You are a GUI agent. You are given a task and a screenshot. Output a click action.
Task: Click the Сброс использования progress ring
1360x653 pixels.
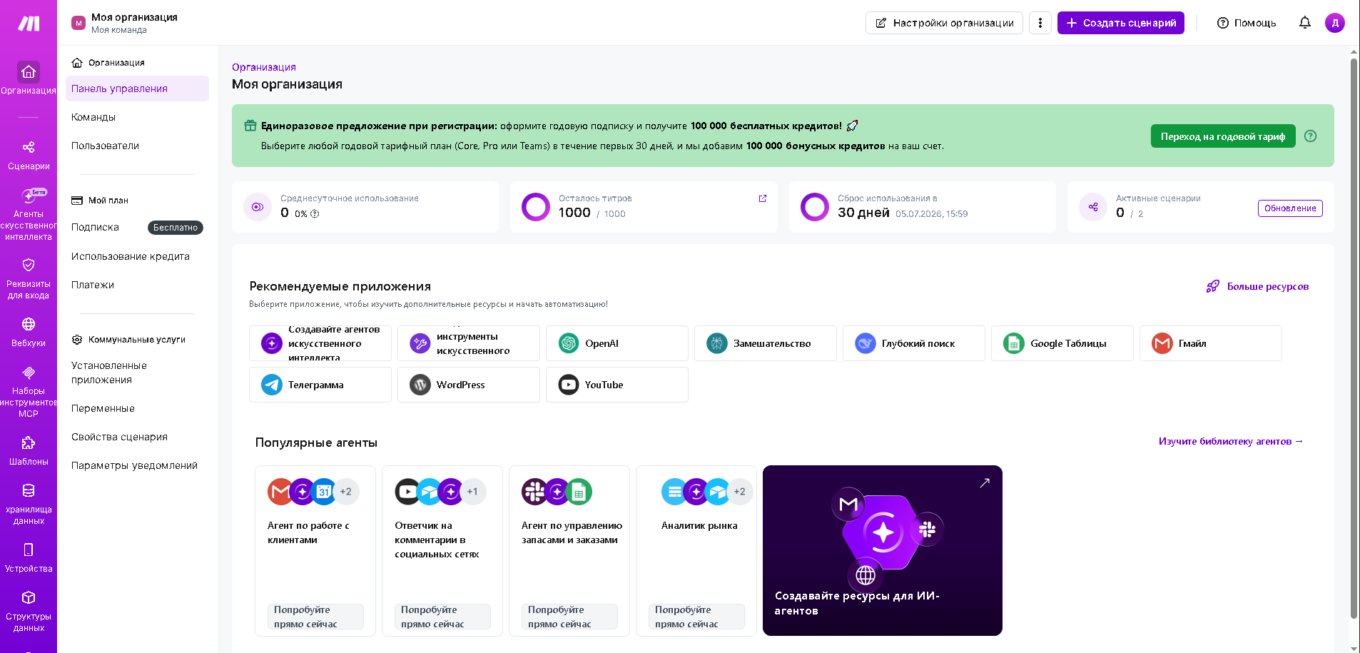pyautogui.click(x=815, y=207)
